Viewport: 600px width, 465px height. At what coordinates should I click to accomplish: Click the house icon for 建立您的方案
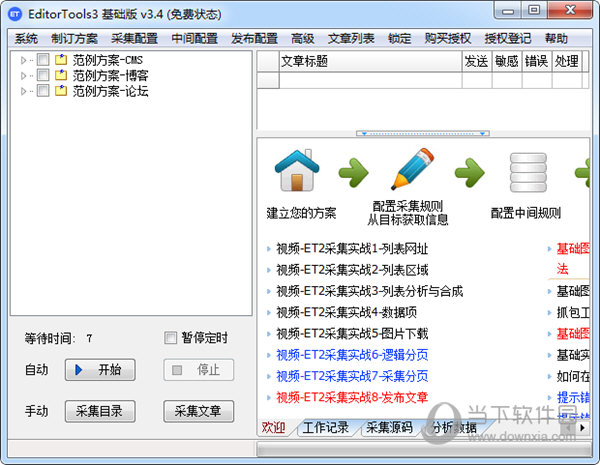(x=297, y=171)
